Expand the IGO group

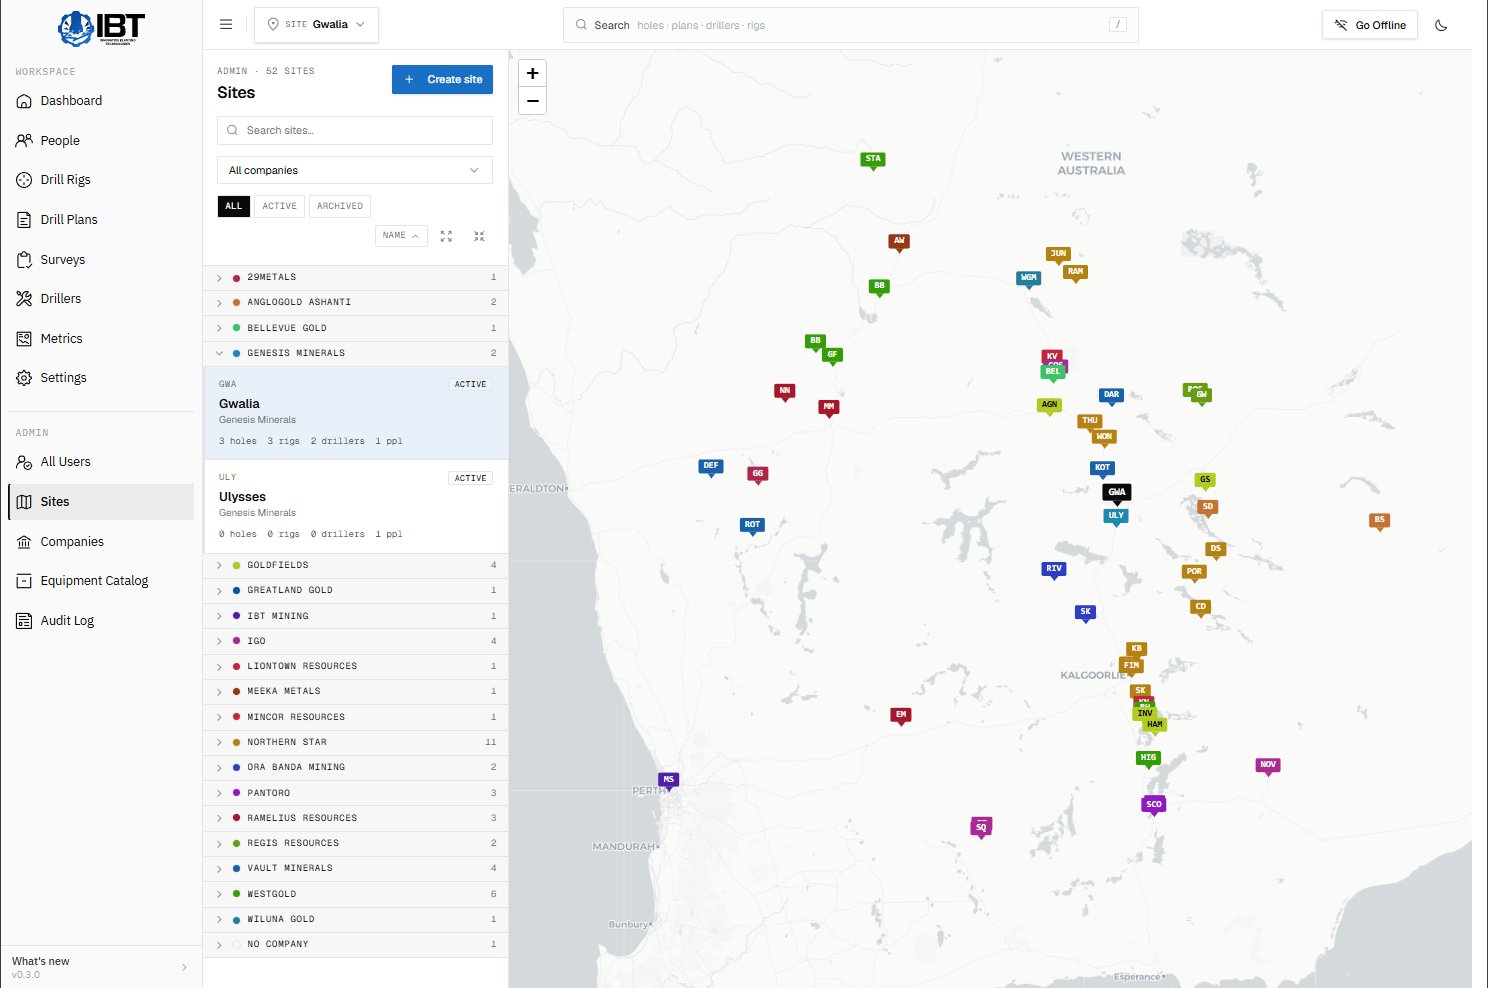(355, 641)
